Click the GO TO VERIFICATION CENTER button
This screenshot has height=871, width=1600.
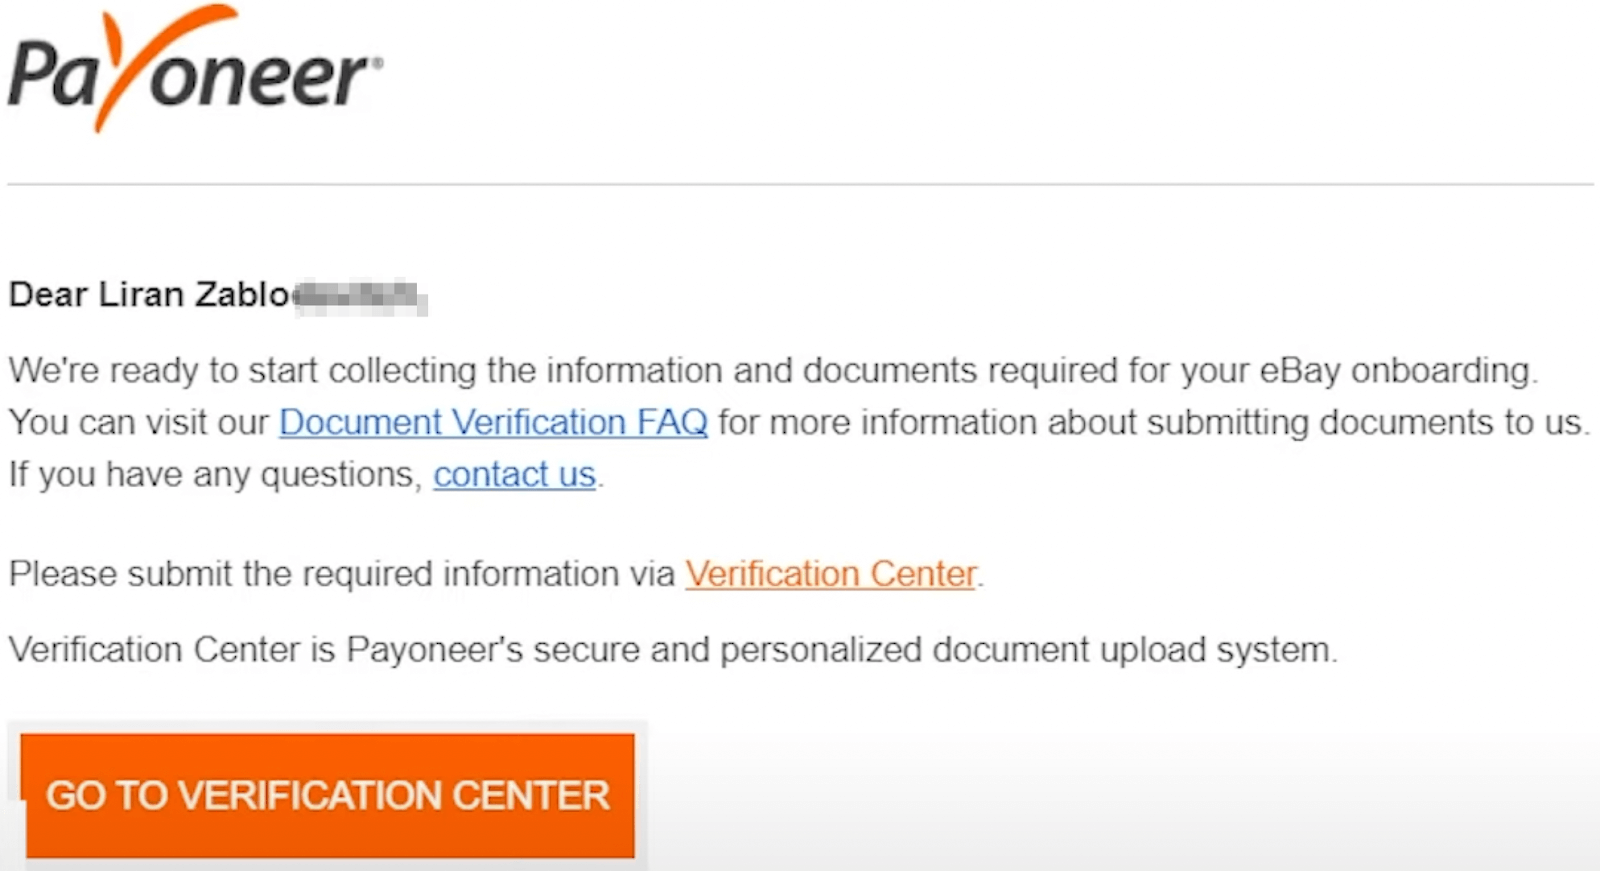pos(329,796)
